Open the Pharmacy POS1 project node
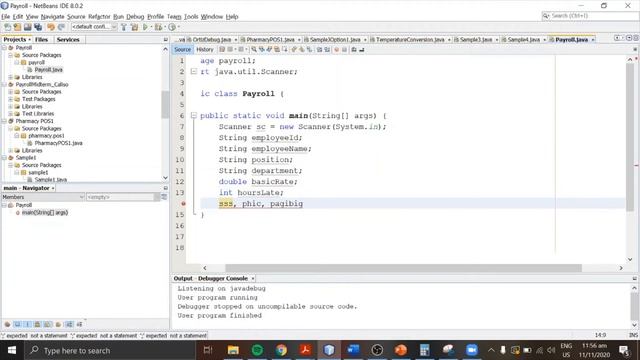The width and height of the screenshot is (640, 360). pyautogui.click(x=34, y=121)
